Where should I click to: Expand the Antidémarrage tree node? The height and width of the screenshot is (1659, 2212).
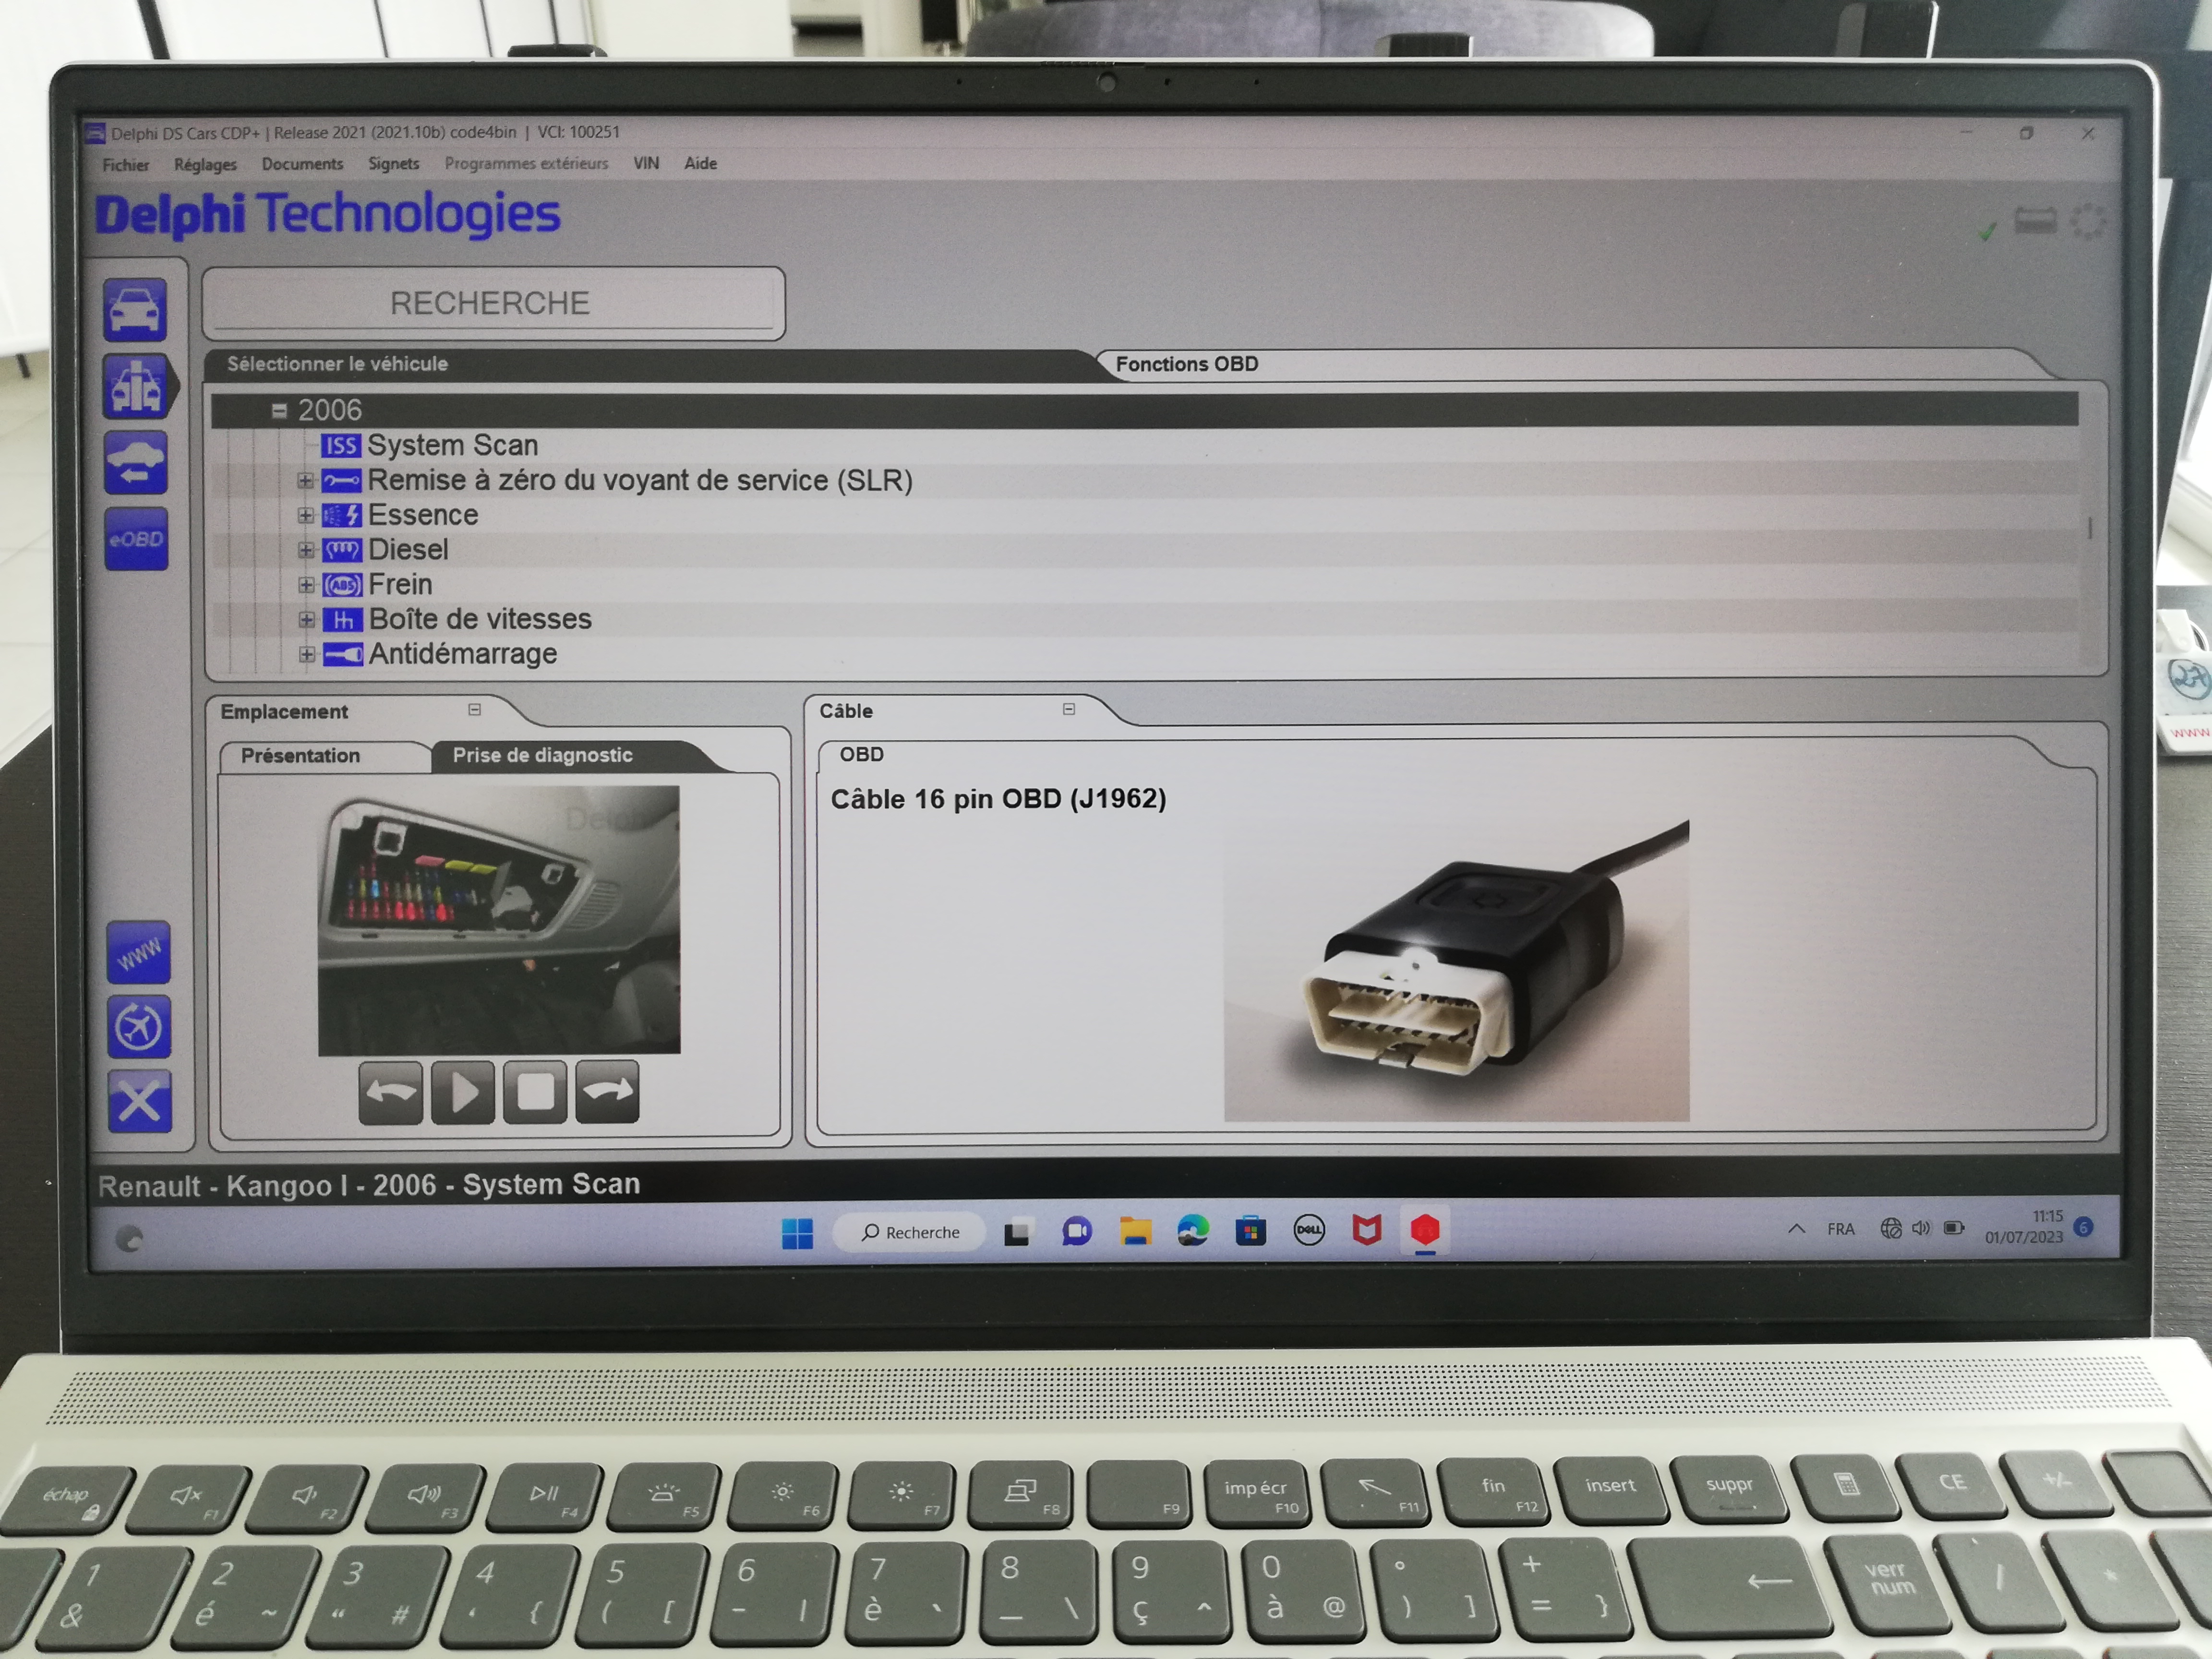[307, 655]
